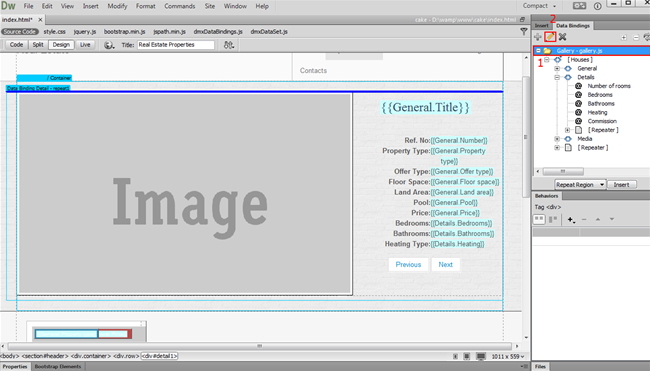Click the expand all tree plus icon
This screenshot has height=371, width=650.
623,37
